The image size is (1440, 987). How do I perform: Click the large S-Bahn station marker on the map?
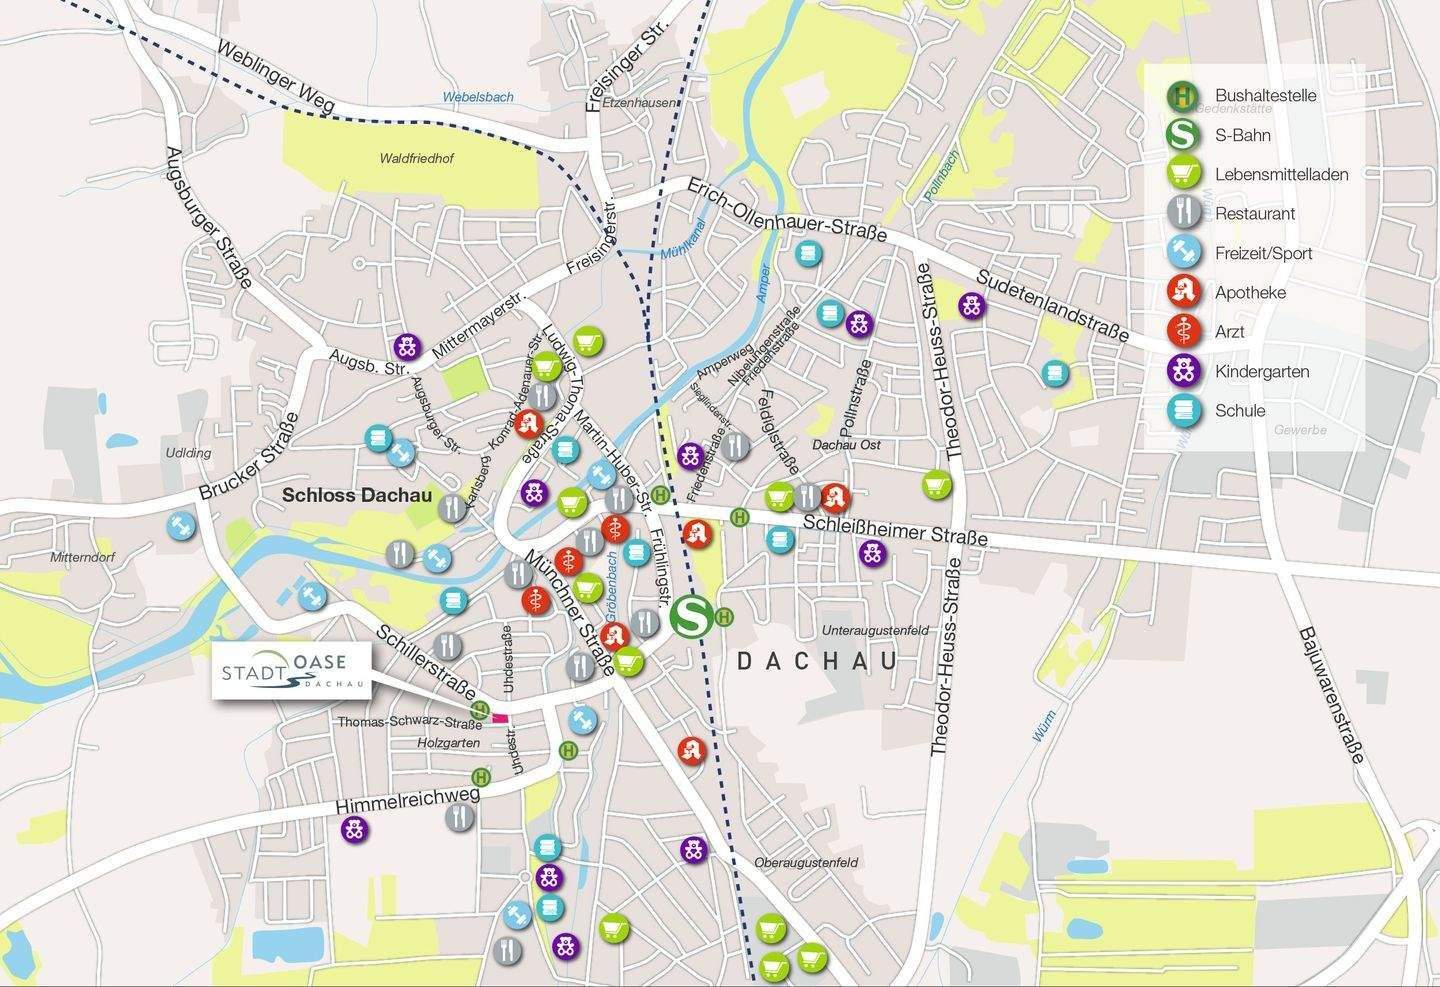pyautogui.click(x=689, y=616)
